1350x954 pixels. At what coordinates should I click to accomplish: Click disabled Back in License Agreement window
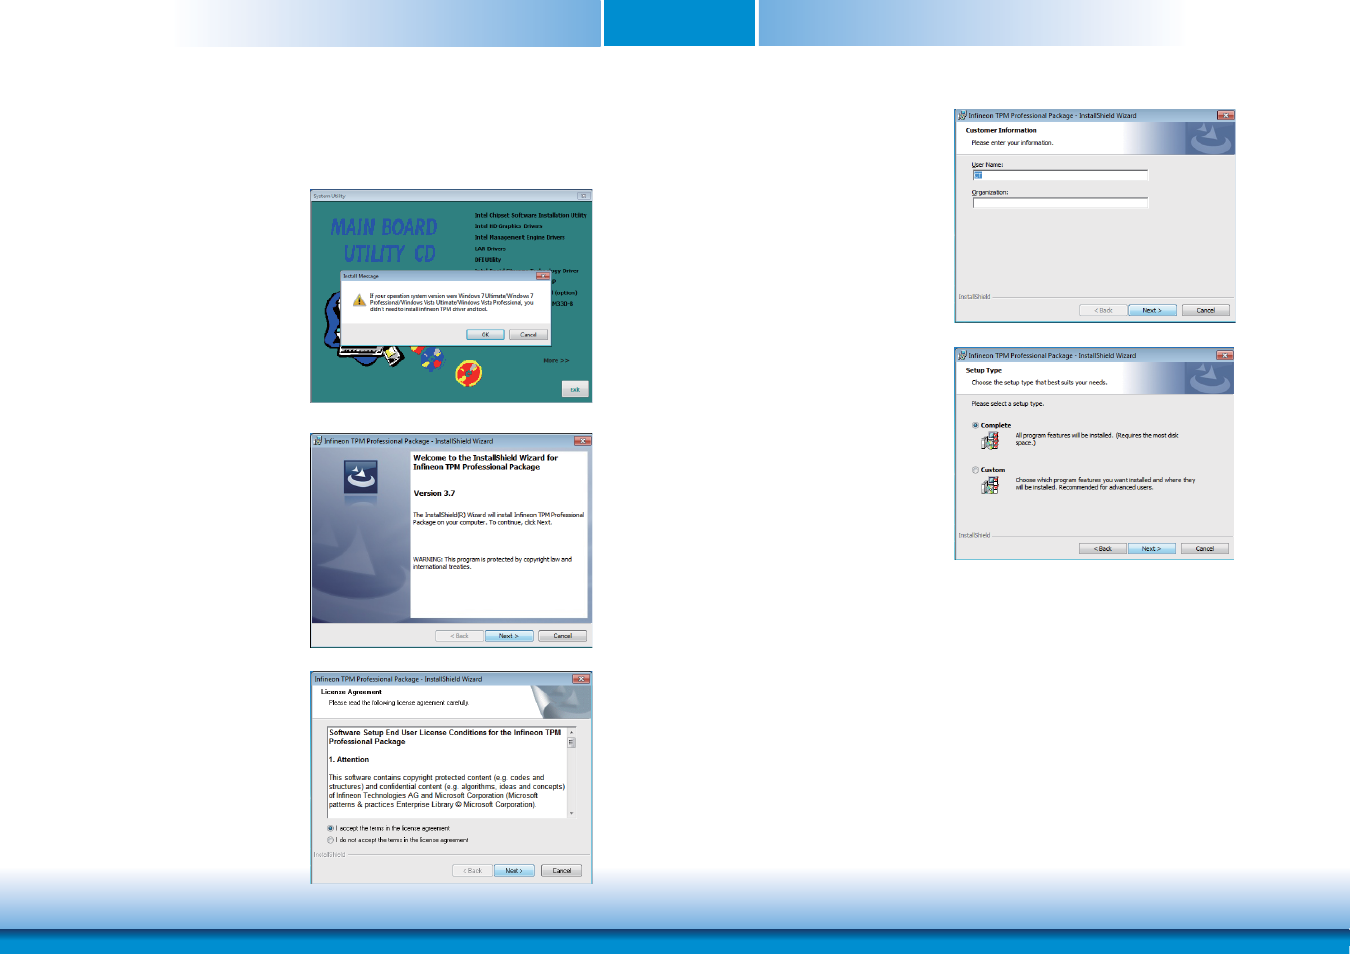(x=472, y=871)
